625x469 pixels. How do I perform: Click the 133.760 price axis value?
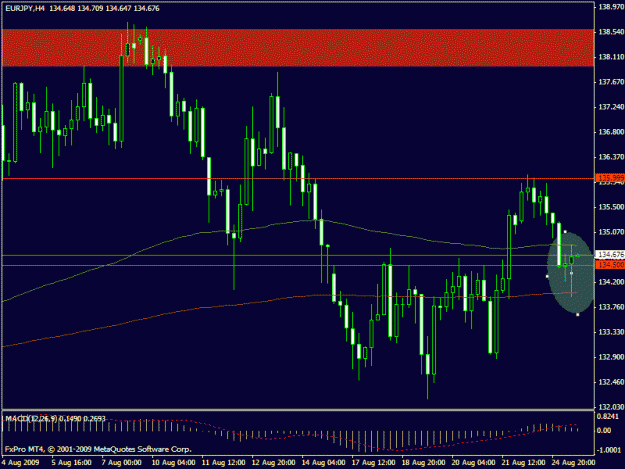click(611, 307)
